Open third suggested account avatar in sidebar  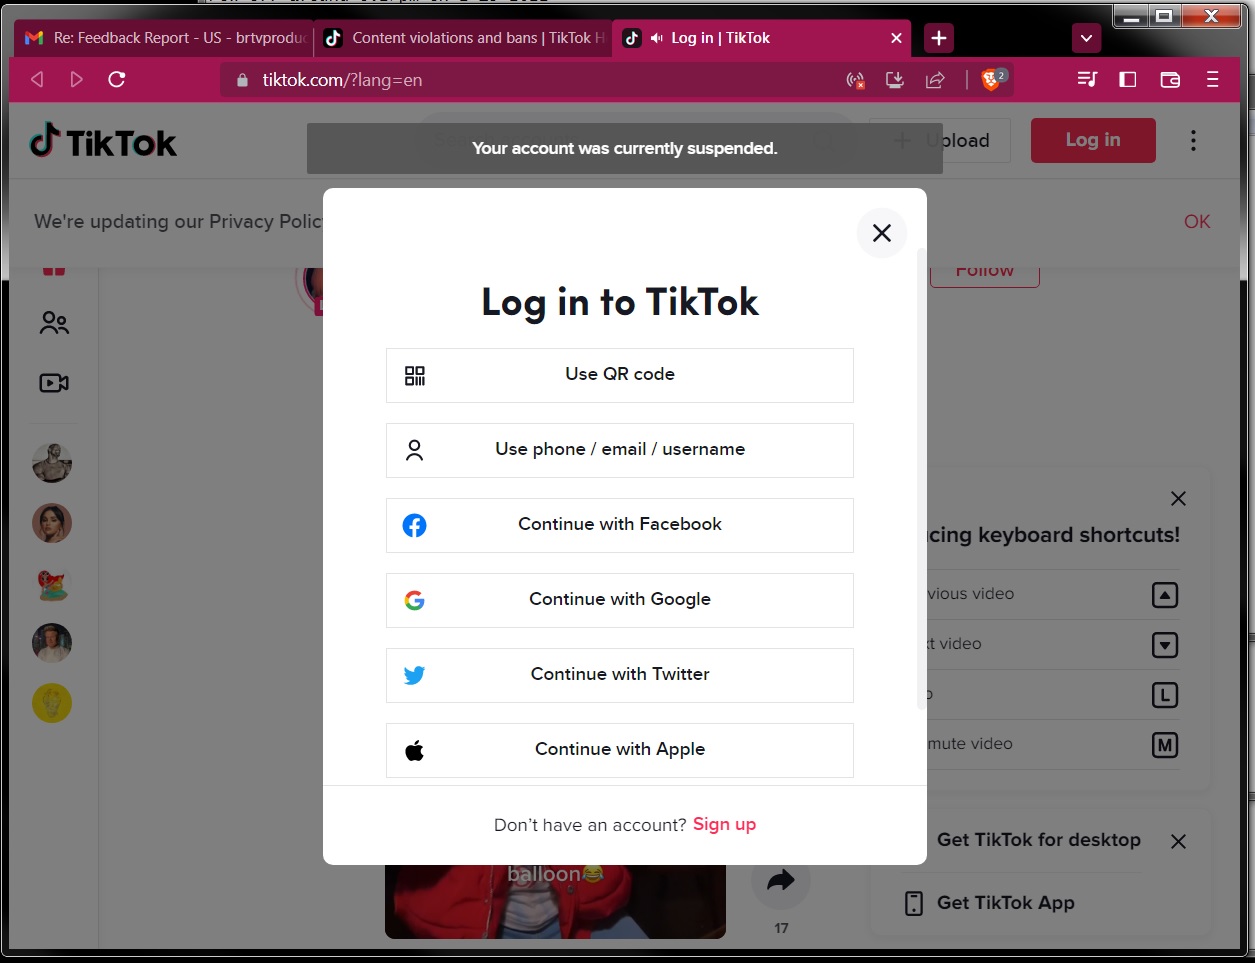pos(52,583)
